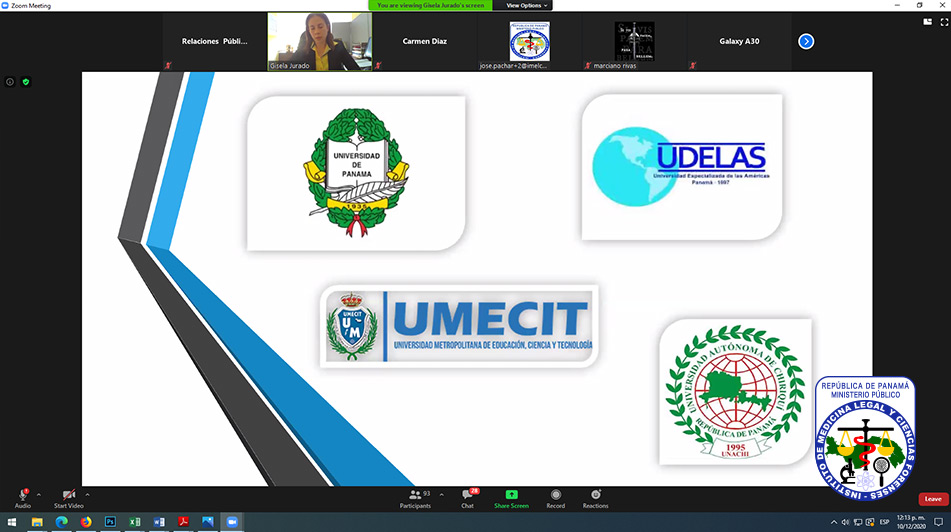Image resolution: width=951 pixels, height=532 pixels.
Task: Click the UMECIT logo on the slide
Action: [x=459, y=326]
